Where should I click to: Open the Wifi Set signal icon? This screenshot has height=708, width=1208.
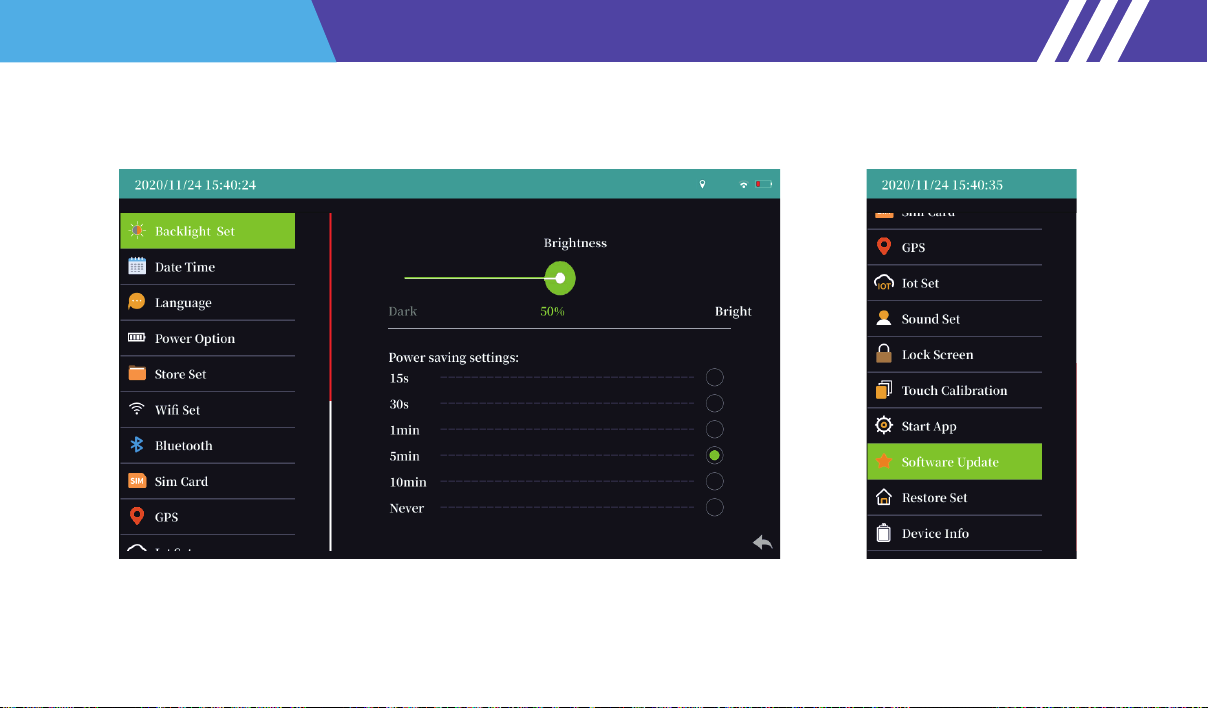(x=137, y=410)
